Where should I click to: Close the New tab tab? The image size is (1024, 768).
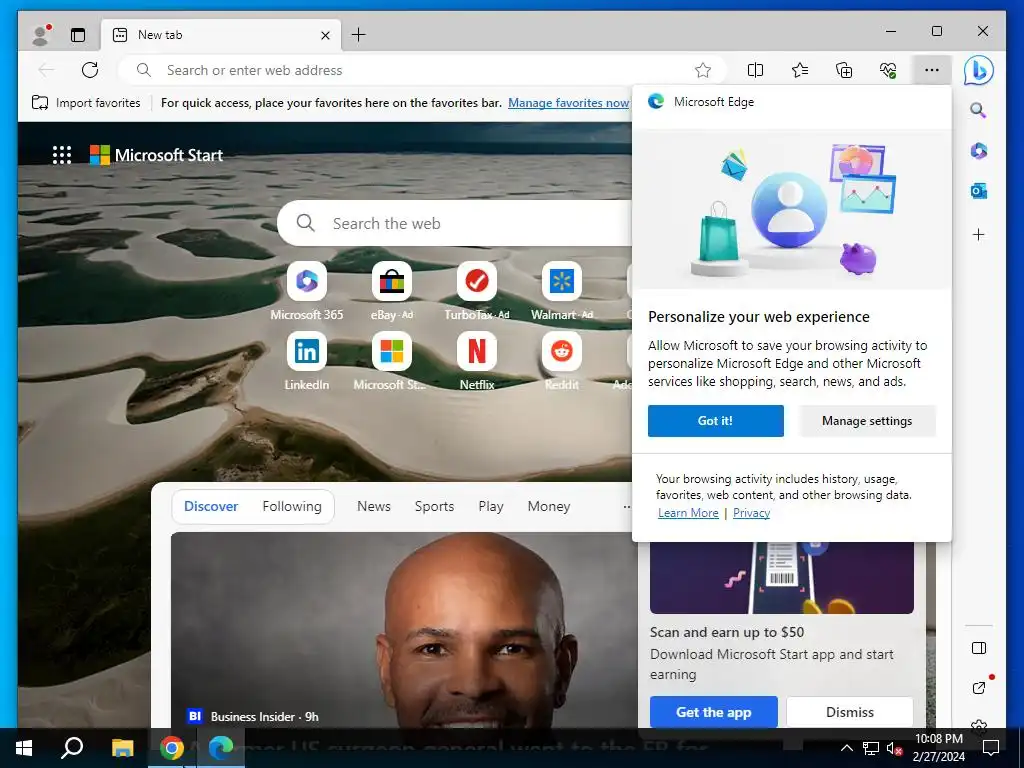(325, 35)
